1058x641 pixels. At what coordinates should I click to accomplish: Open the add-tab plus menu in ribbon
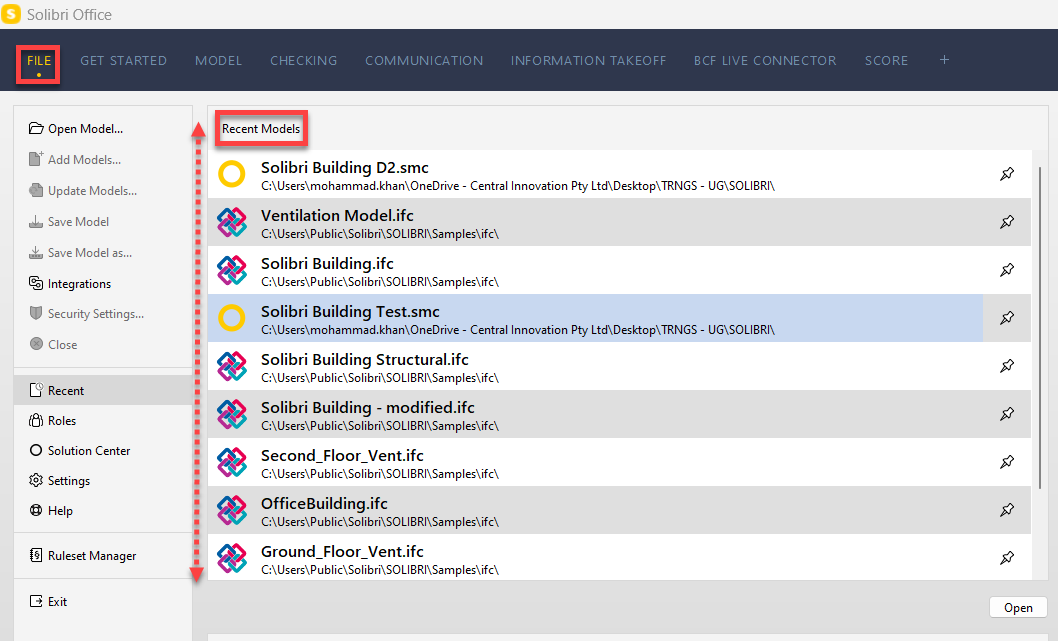(x=943, y=60)
